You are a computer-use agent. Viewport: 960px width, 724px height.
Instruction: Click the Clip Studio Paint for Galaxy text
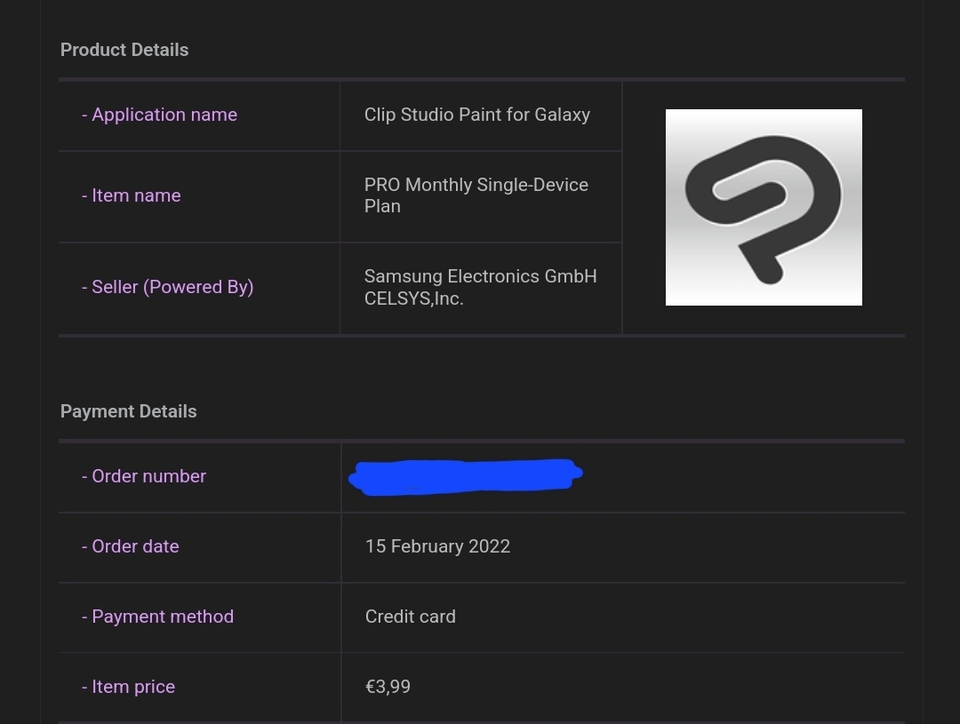tap(478, 114)
